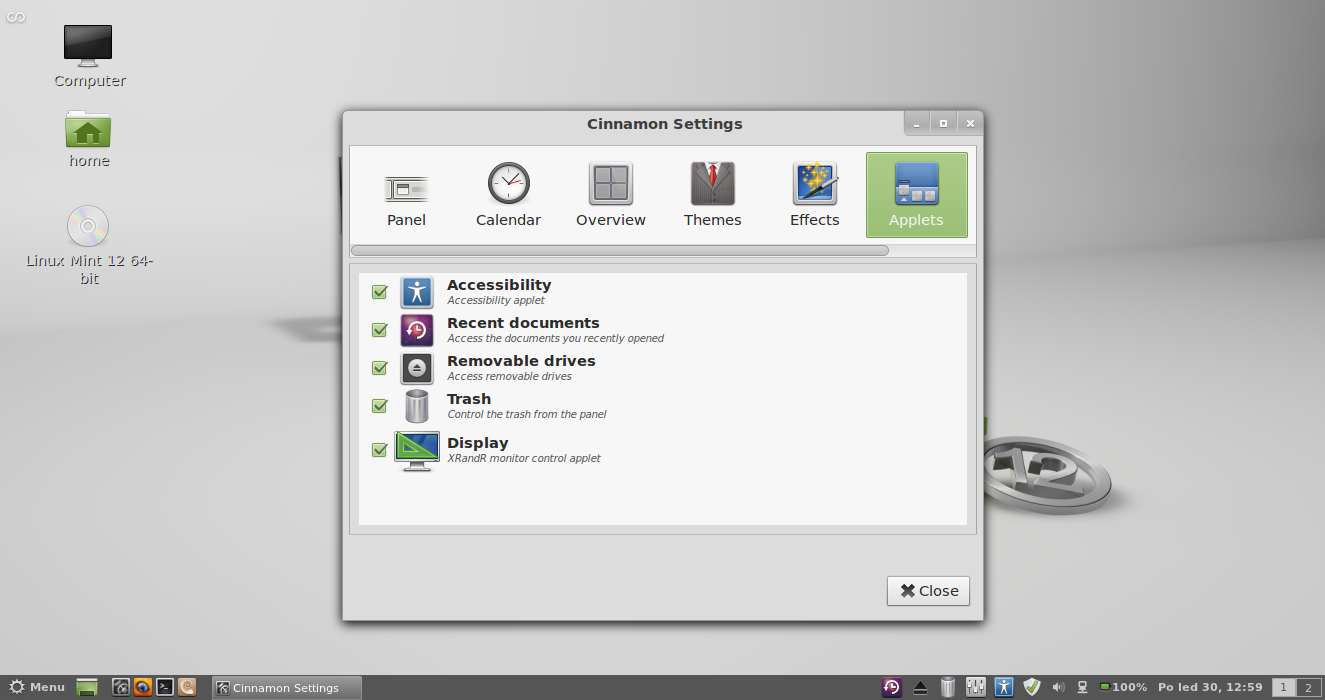Viewport: 1325px width, 700px height.
Task: Toggle the Display applet checkbox
Action: 379,450
